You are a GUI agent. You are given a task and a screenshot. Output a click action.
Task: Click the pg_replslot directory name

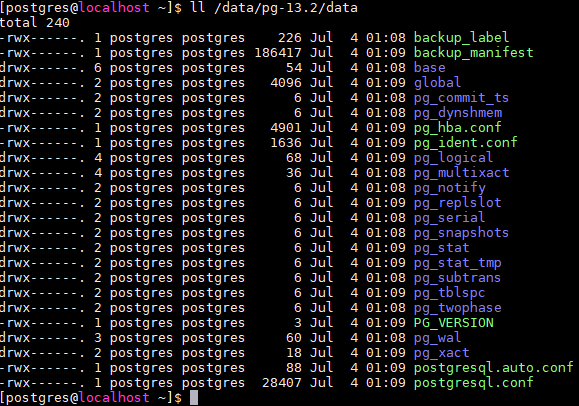click(458, 203)
